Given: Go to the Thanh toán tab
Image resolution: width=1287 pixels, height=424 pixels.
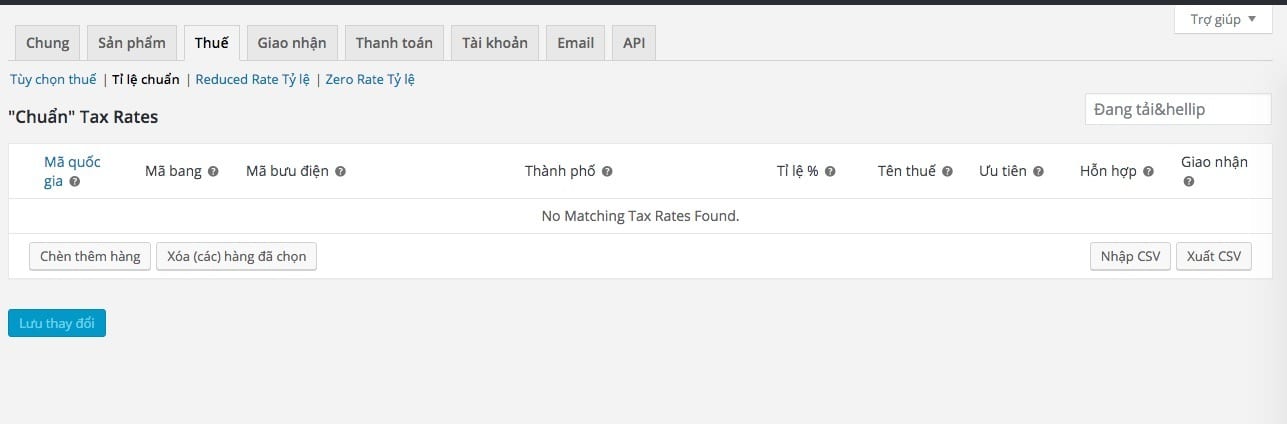Looking at the screenshot, I should (394, 43).
